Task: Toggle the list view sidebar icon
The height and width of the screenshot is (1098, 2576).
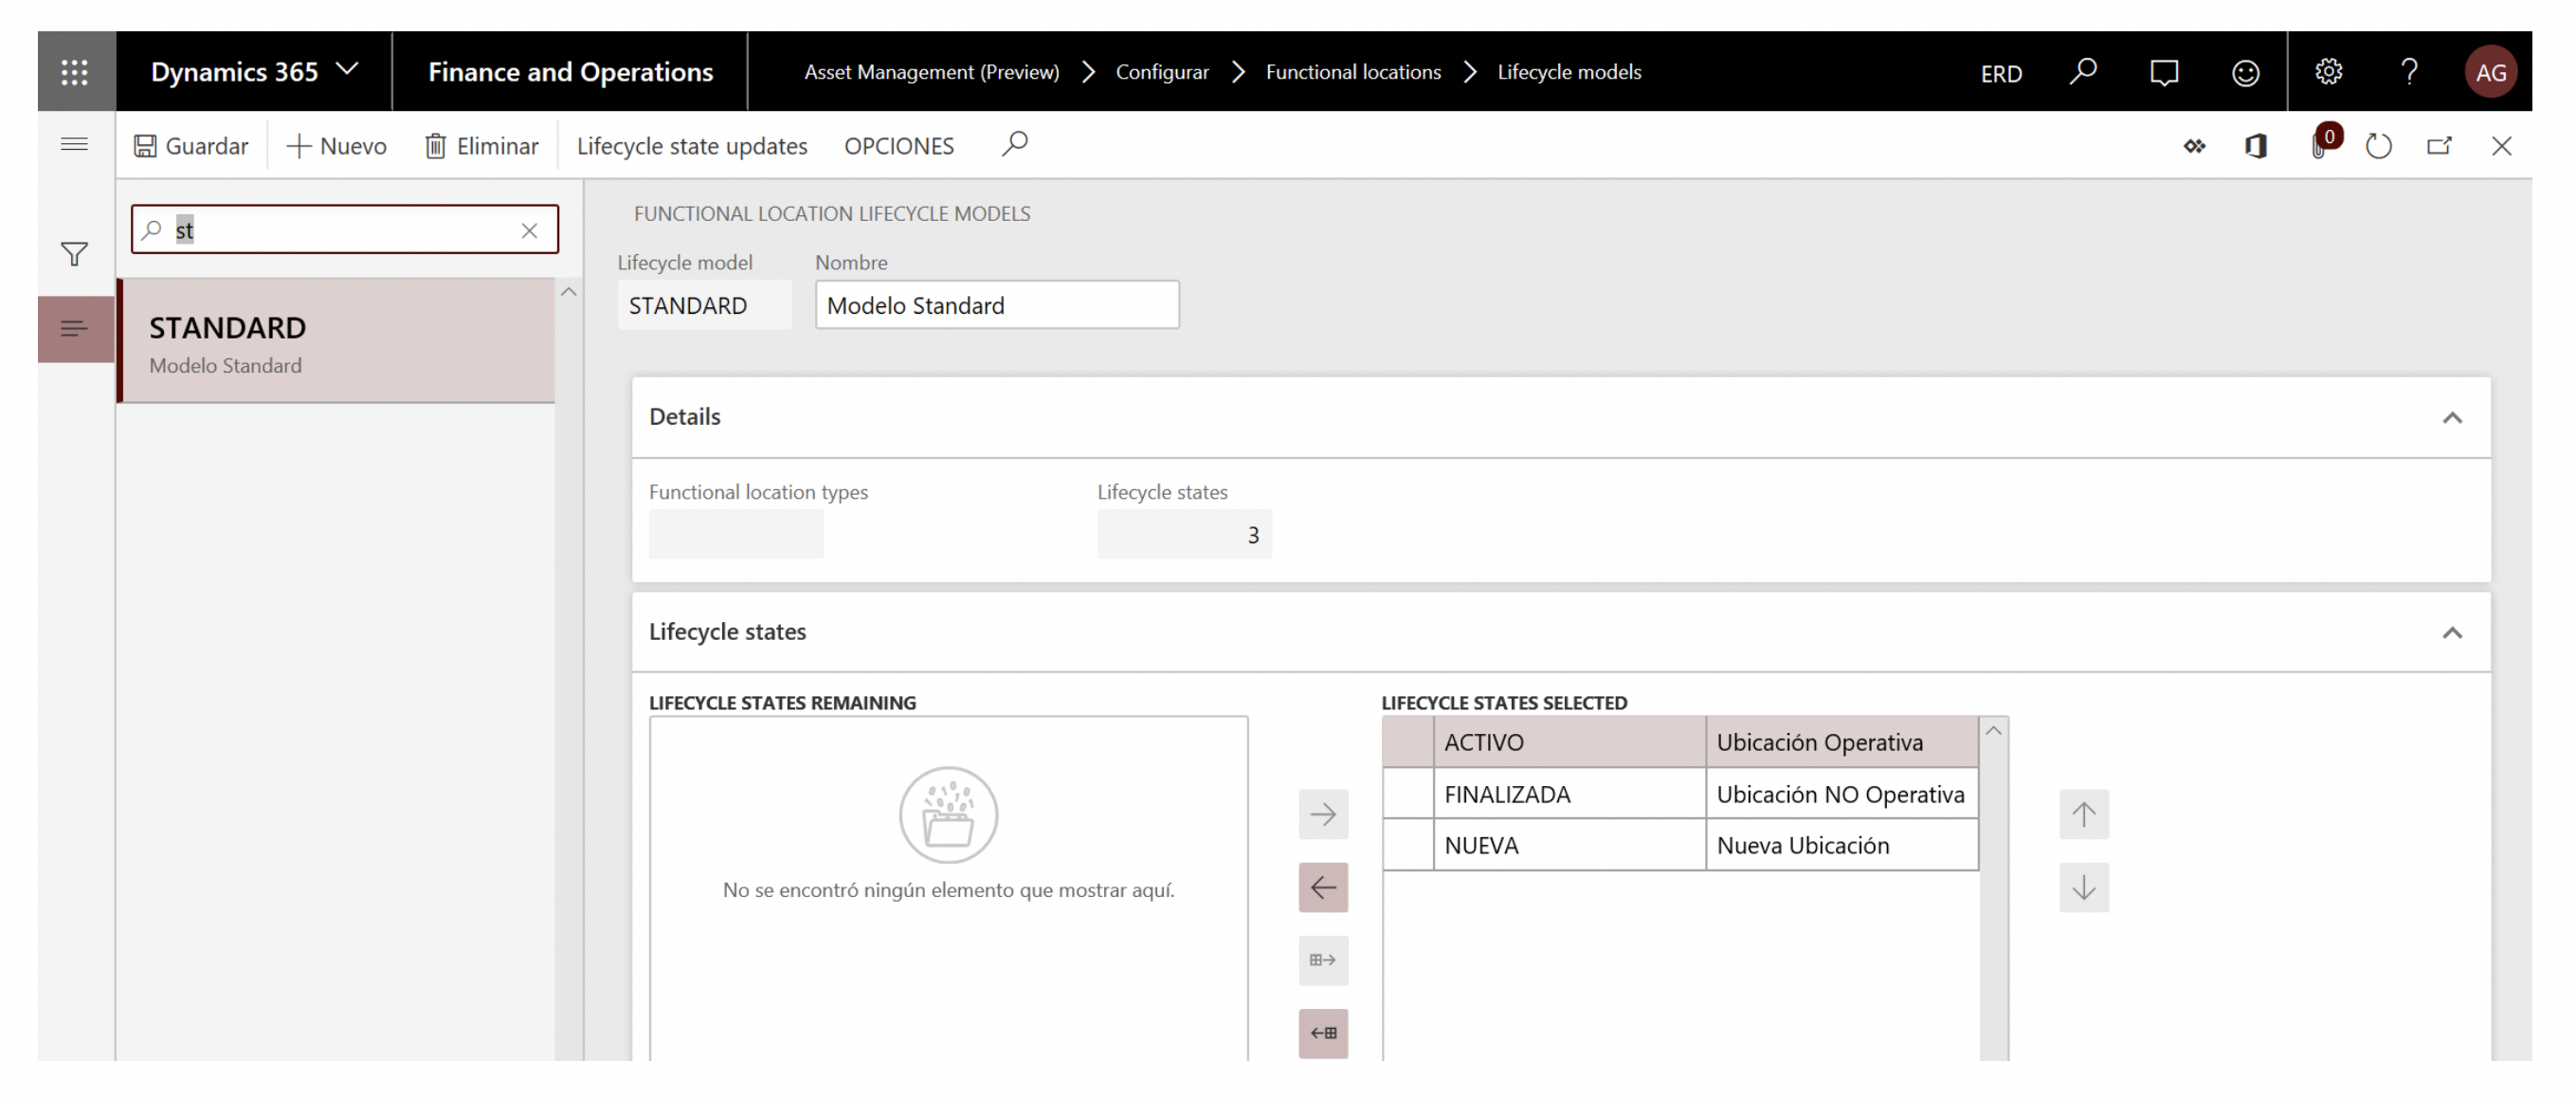Action: 75,328
